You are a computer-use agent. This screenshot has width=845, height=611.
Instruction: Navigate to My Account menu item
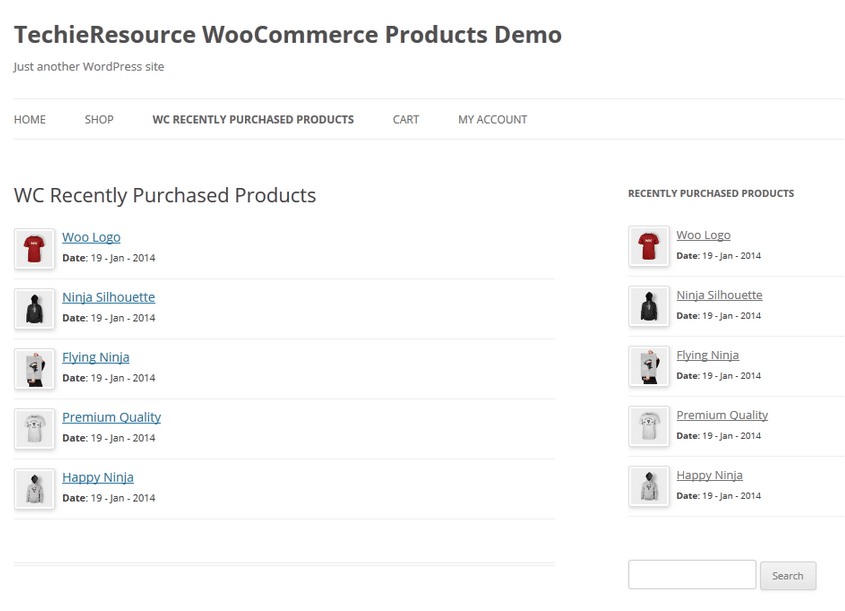(x=493, y=120)
